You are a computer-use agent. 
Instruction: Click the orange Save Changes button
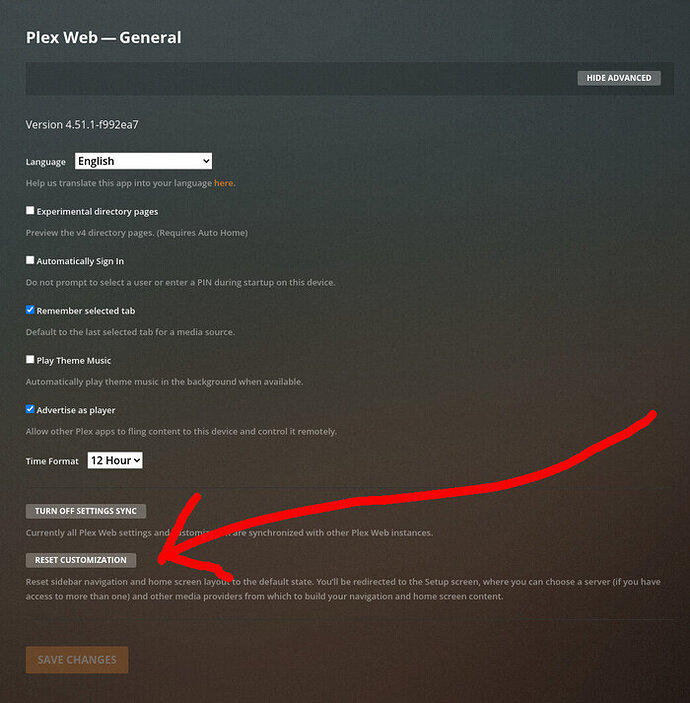click(77, 660)
